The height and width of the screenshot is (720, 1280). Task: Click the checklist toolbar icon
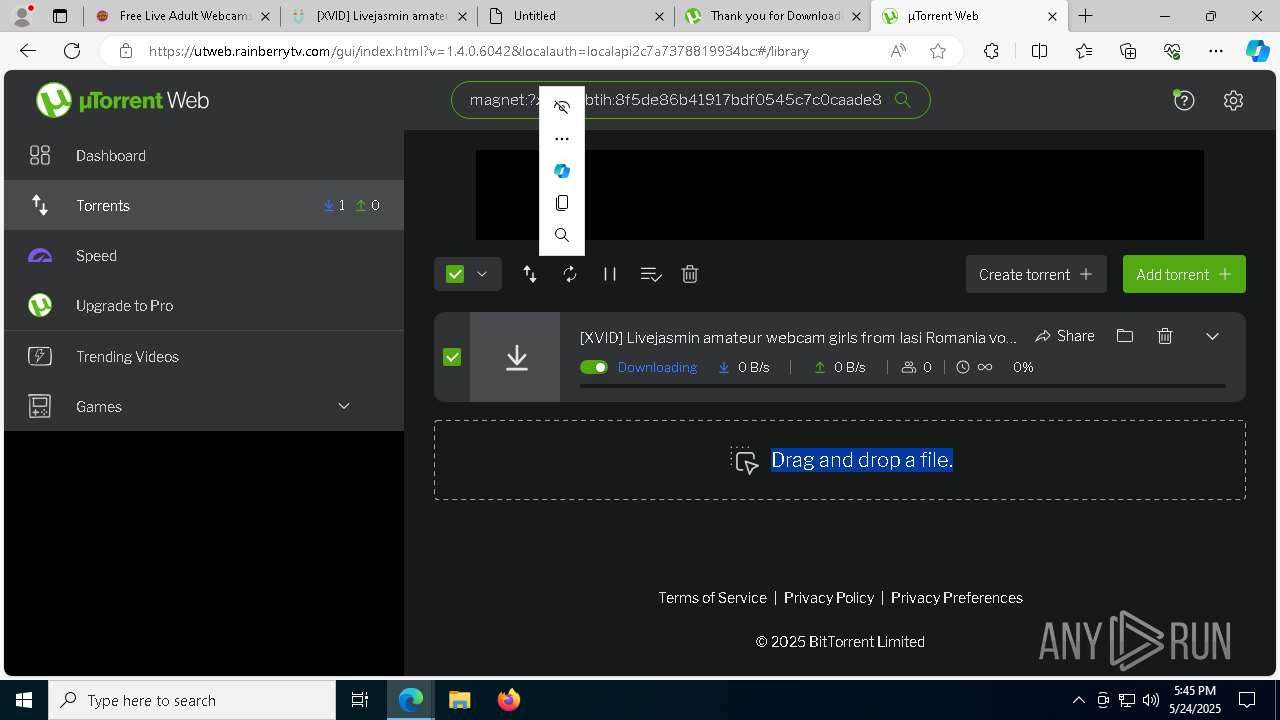click(x=651, y=274)
